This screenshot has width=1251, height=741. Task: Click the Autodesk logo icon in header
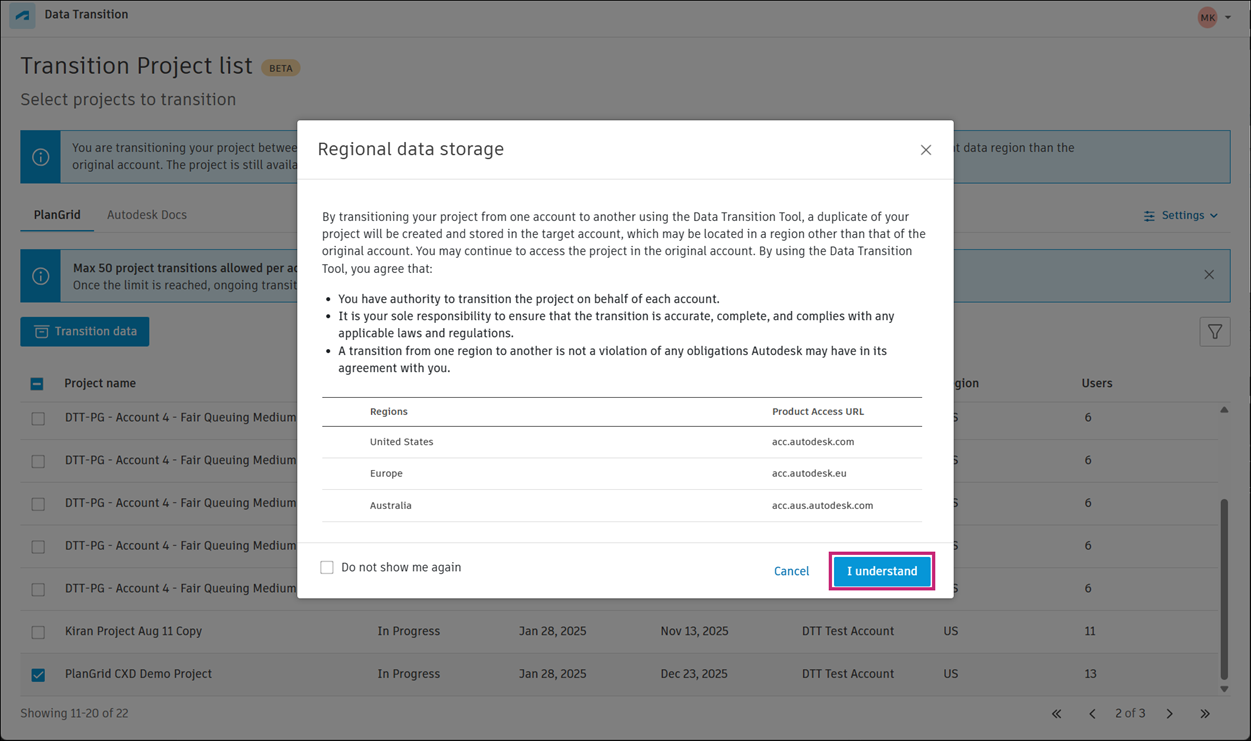coord(22,16)
